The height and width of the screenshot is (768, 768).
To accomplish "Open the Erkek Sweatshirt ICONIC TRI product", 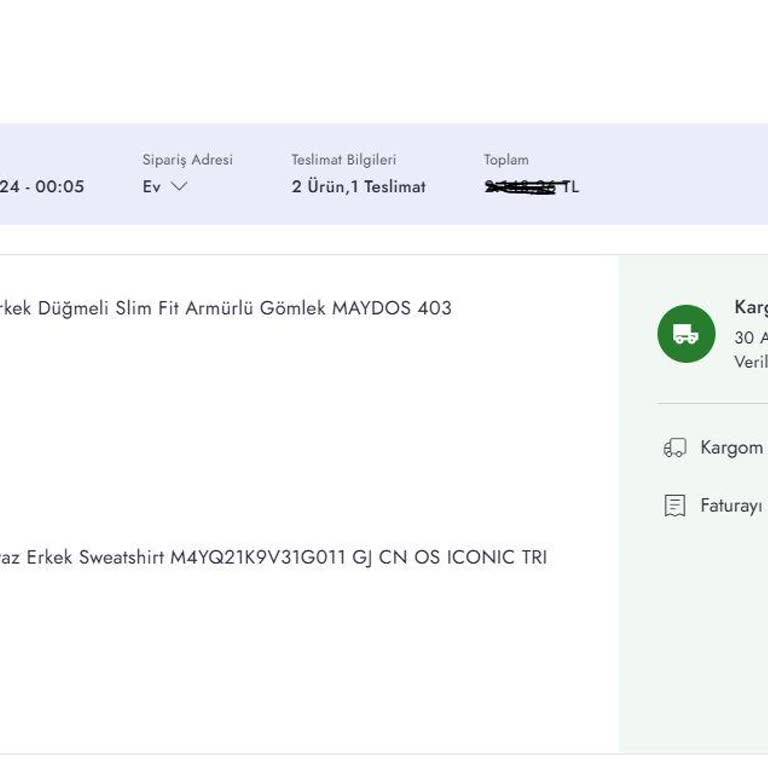I will tap(273, 557).
